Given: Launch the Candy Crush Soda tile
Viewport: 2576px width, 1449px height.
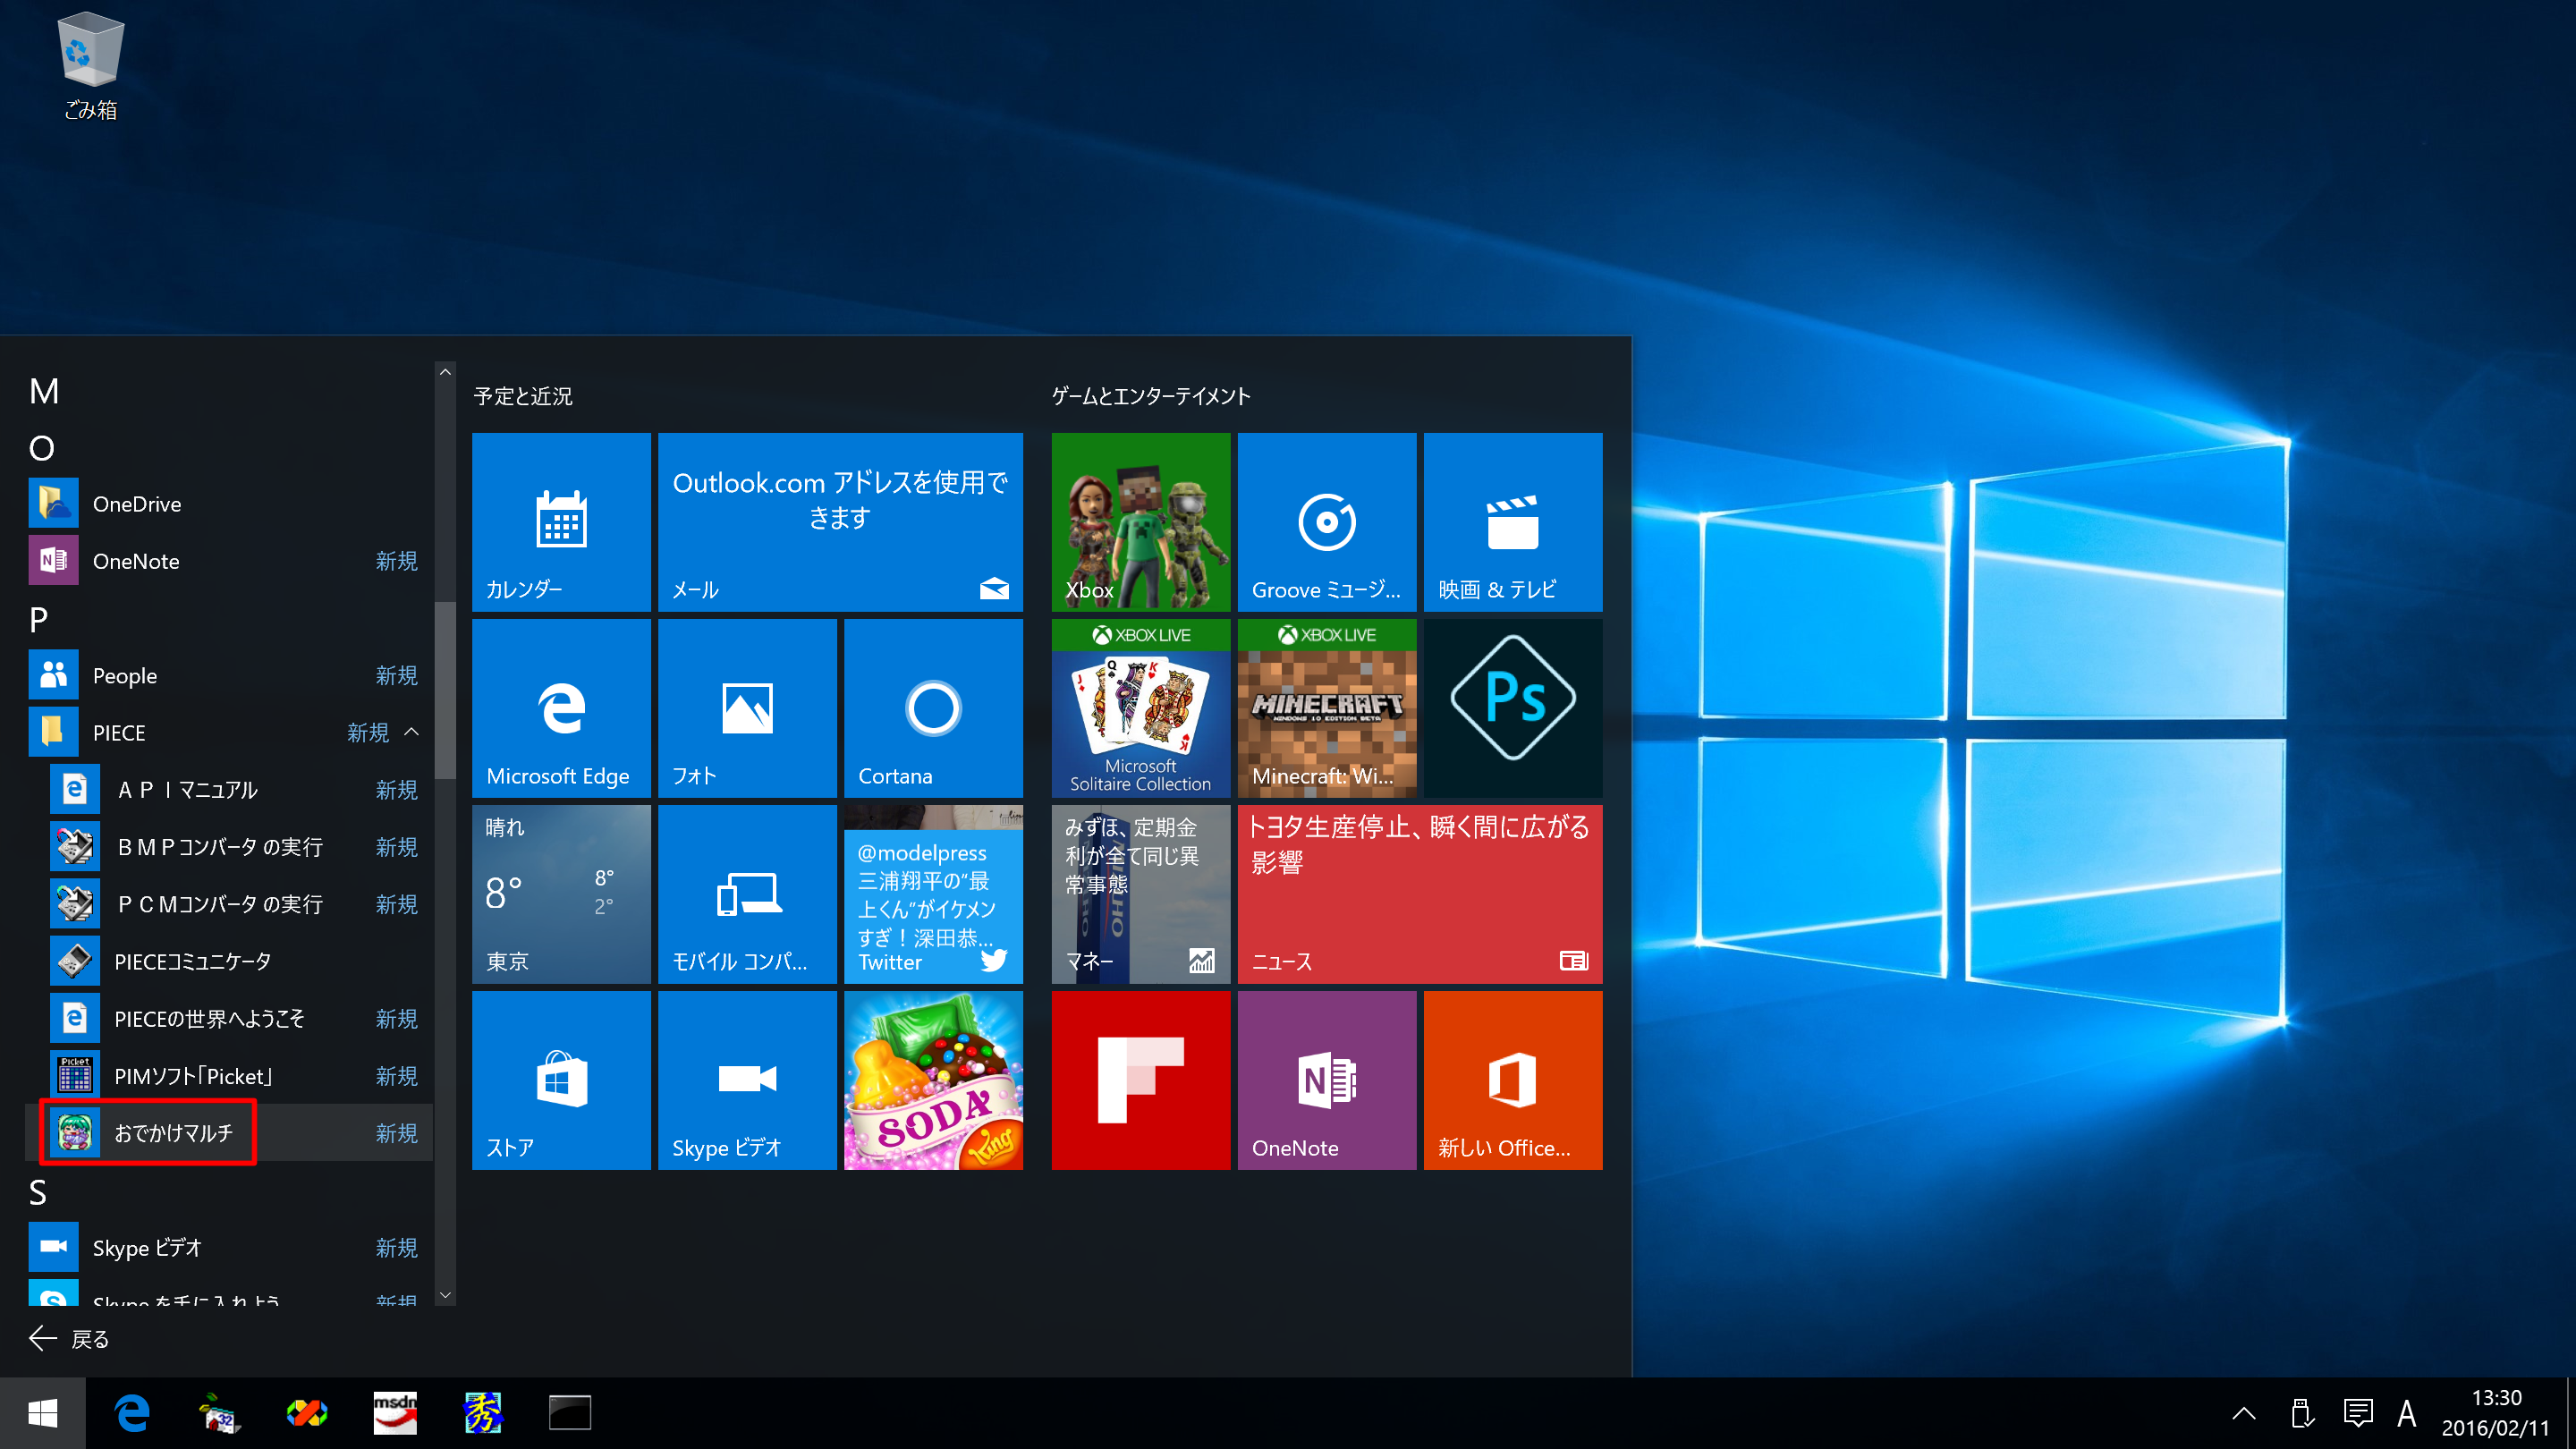Looking at the screenshot, I should 933,1079.
